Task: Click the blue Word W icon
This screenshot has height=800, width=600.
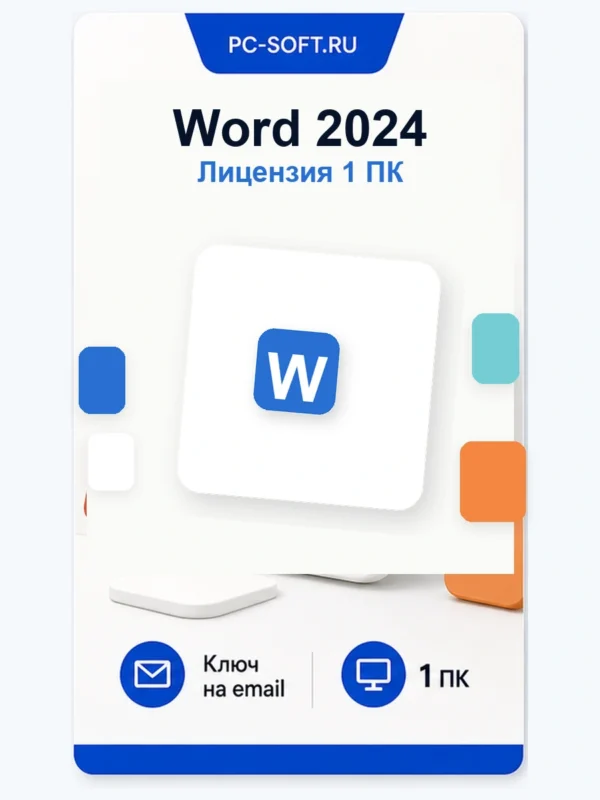Action: 296,371
